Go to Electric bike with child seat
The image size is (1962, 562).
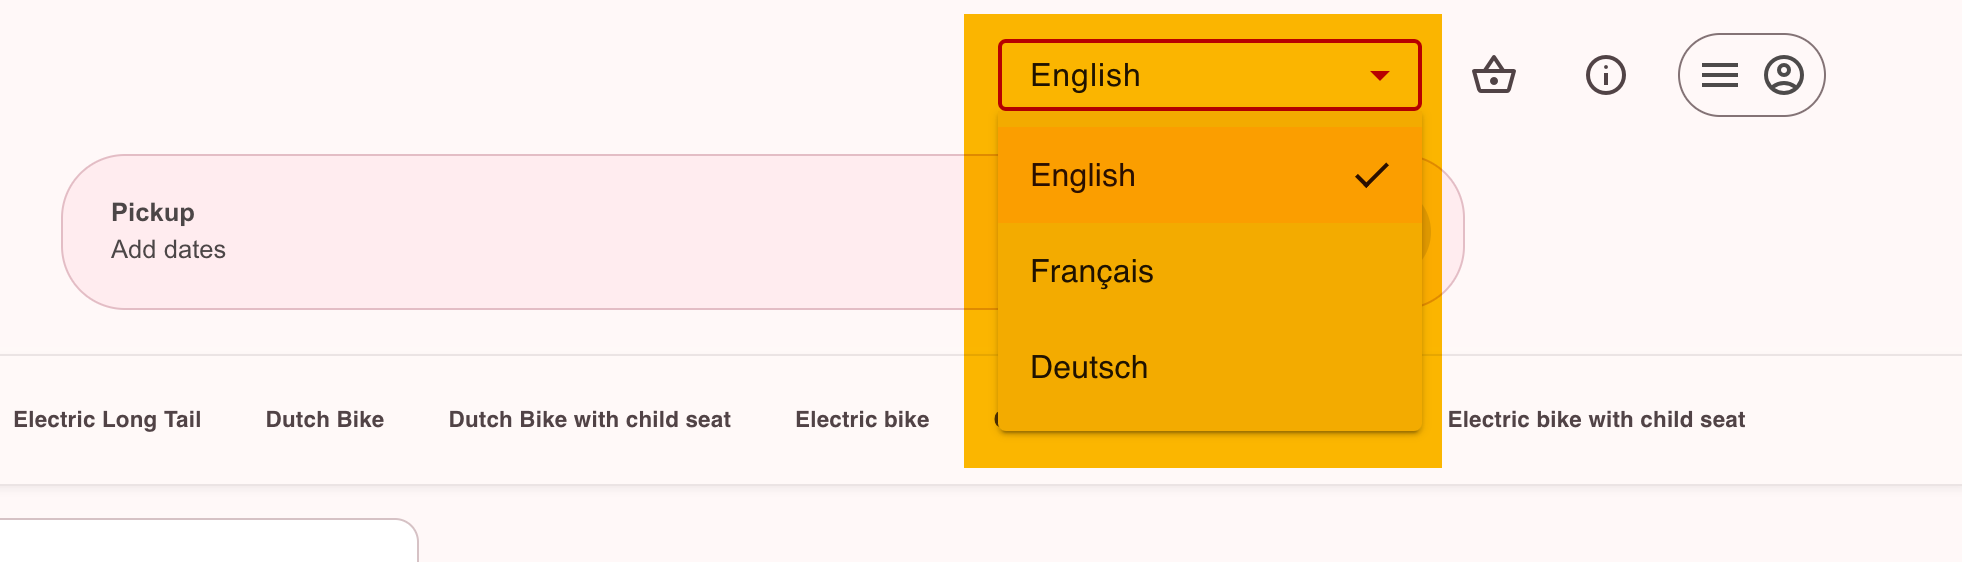pyautogui.click(x=1596, y=420)
